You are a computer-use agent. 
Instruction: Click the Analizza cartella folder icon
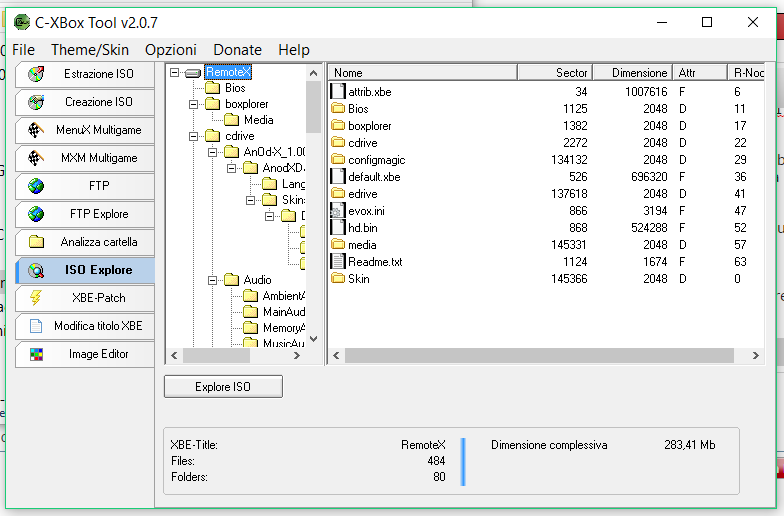[x=36, y=242]
